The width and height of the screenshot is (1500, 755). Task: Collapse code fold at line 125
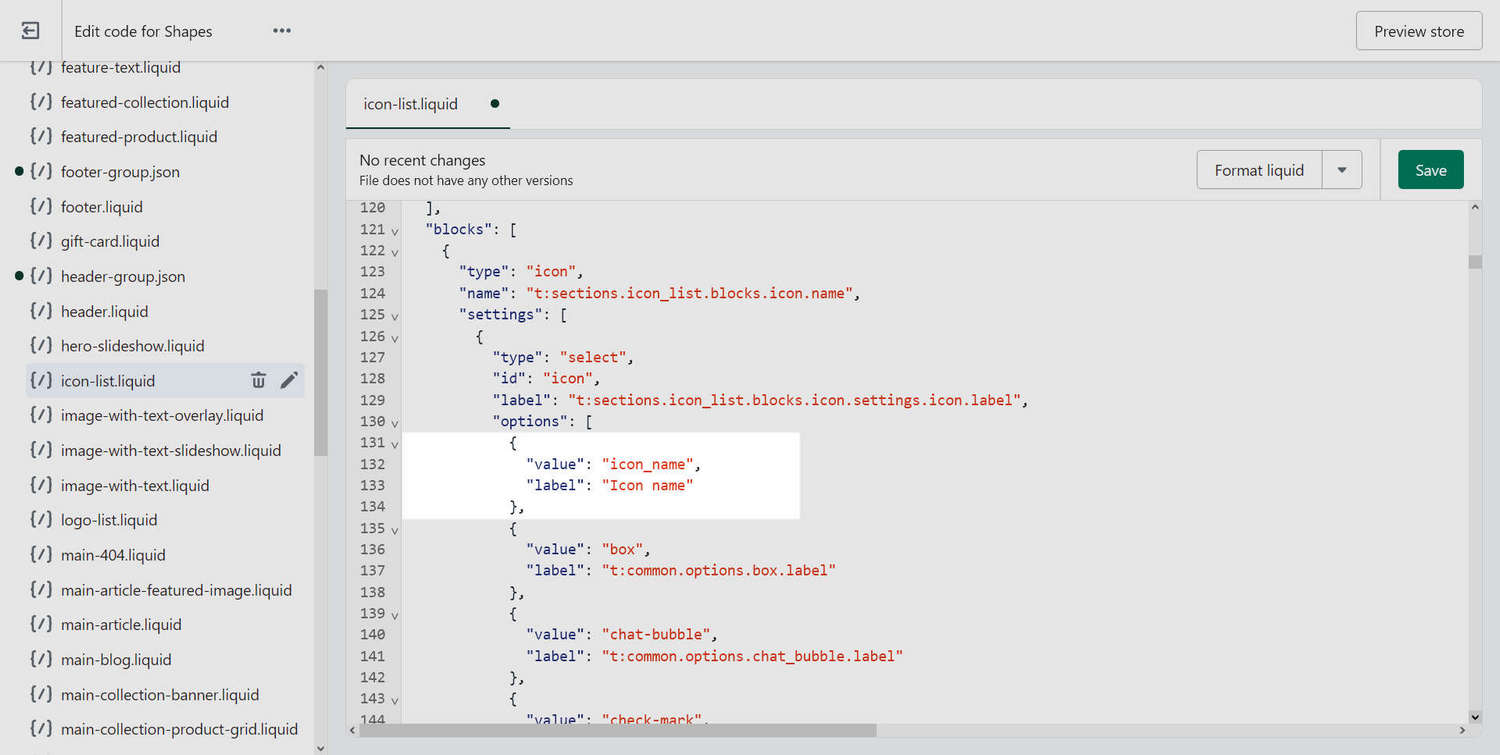394,315
